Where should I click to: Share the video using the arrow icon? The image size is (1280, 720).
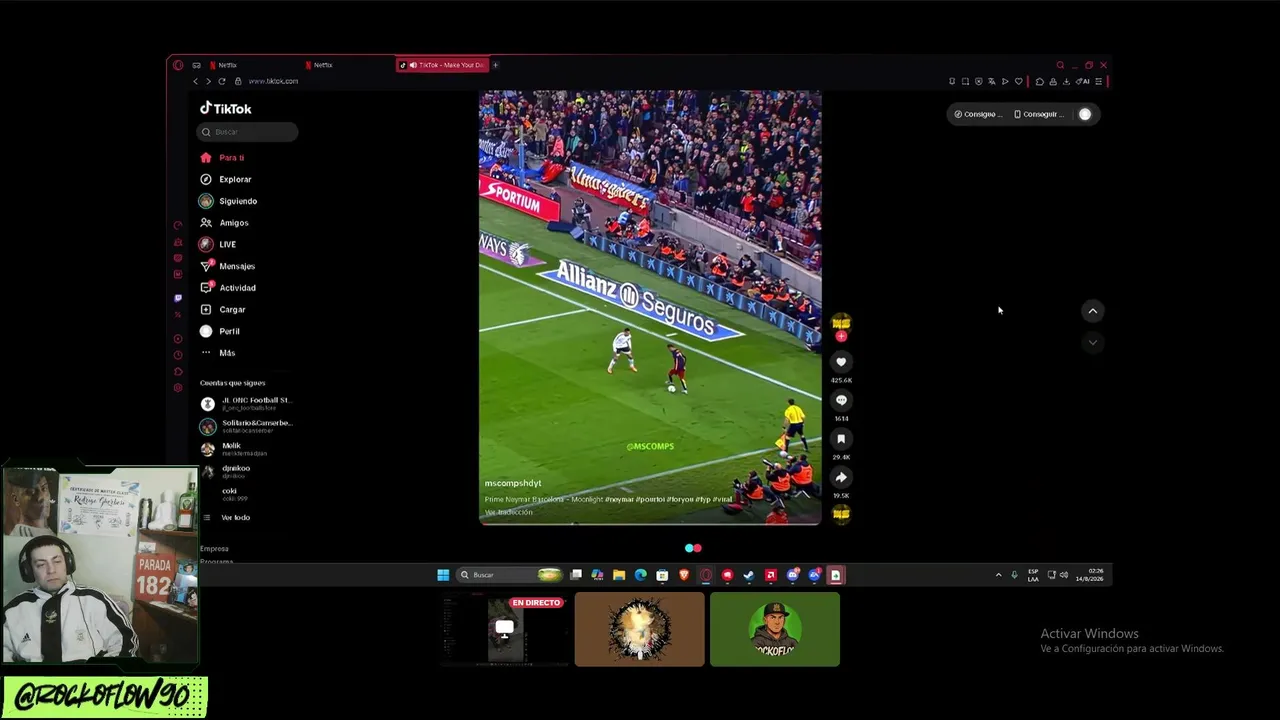coord(841,477)
